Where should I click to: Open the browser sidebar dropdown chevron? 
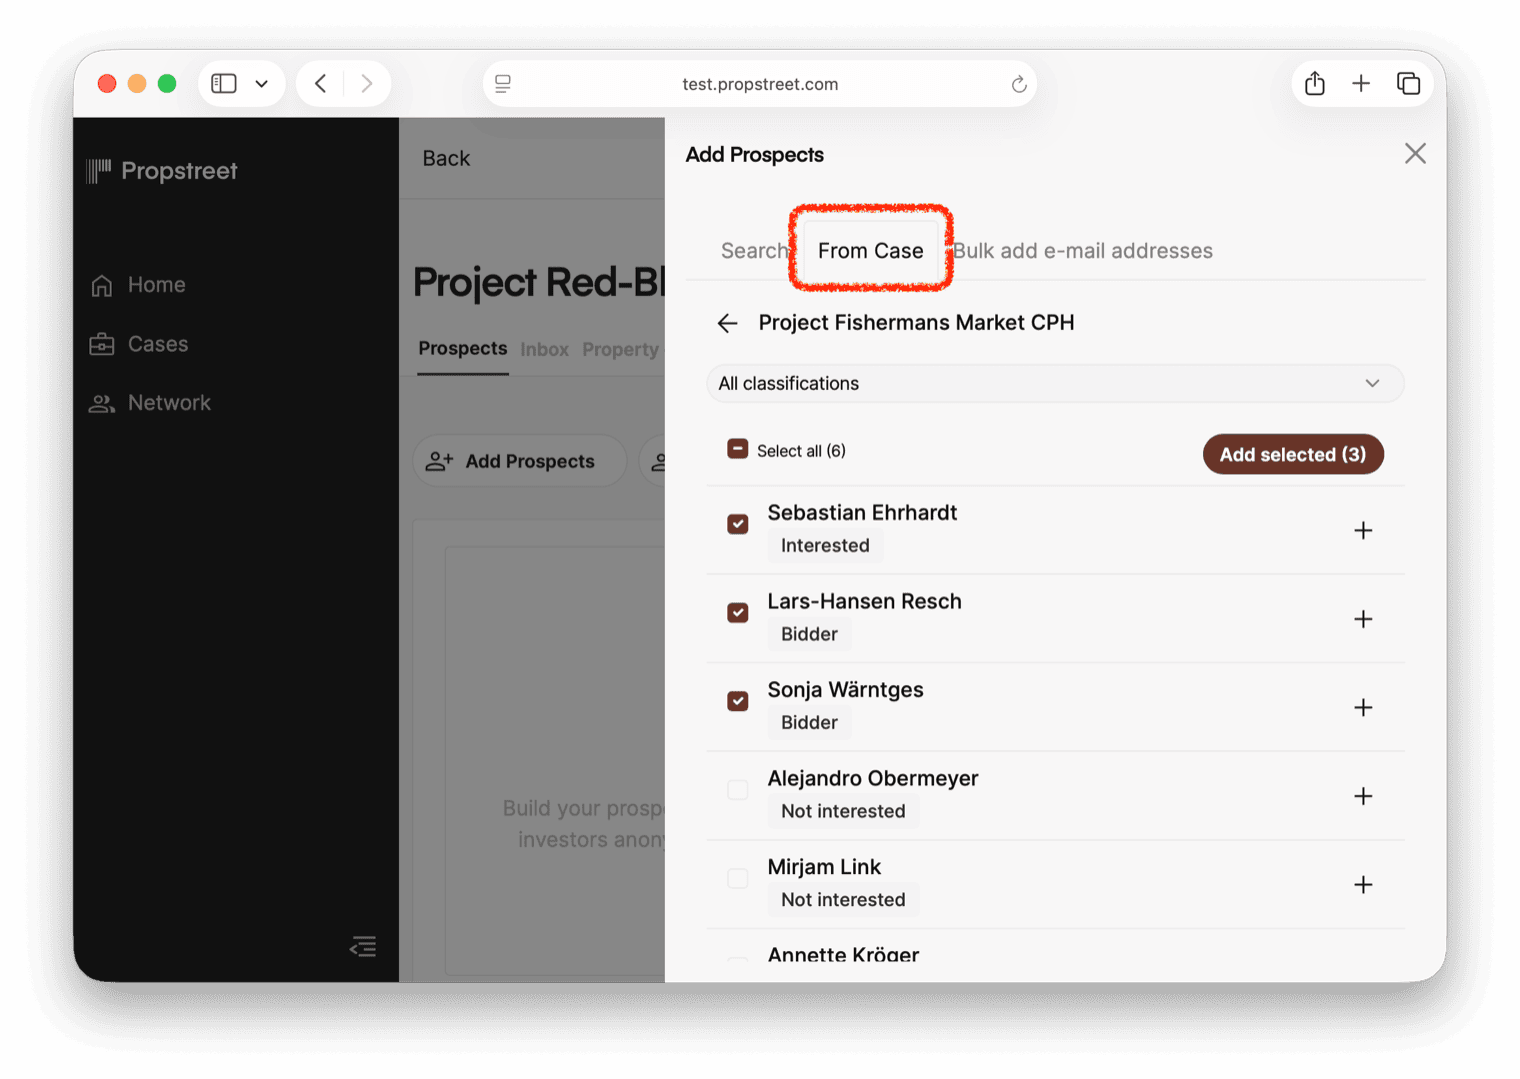262,84
